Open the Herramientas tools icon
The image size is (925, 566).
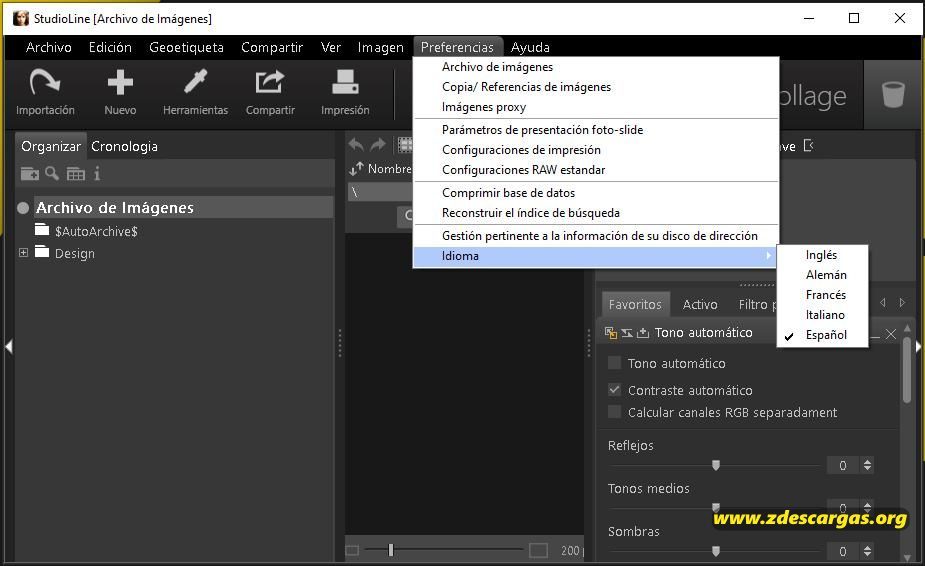[x=195, y=82]
